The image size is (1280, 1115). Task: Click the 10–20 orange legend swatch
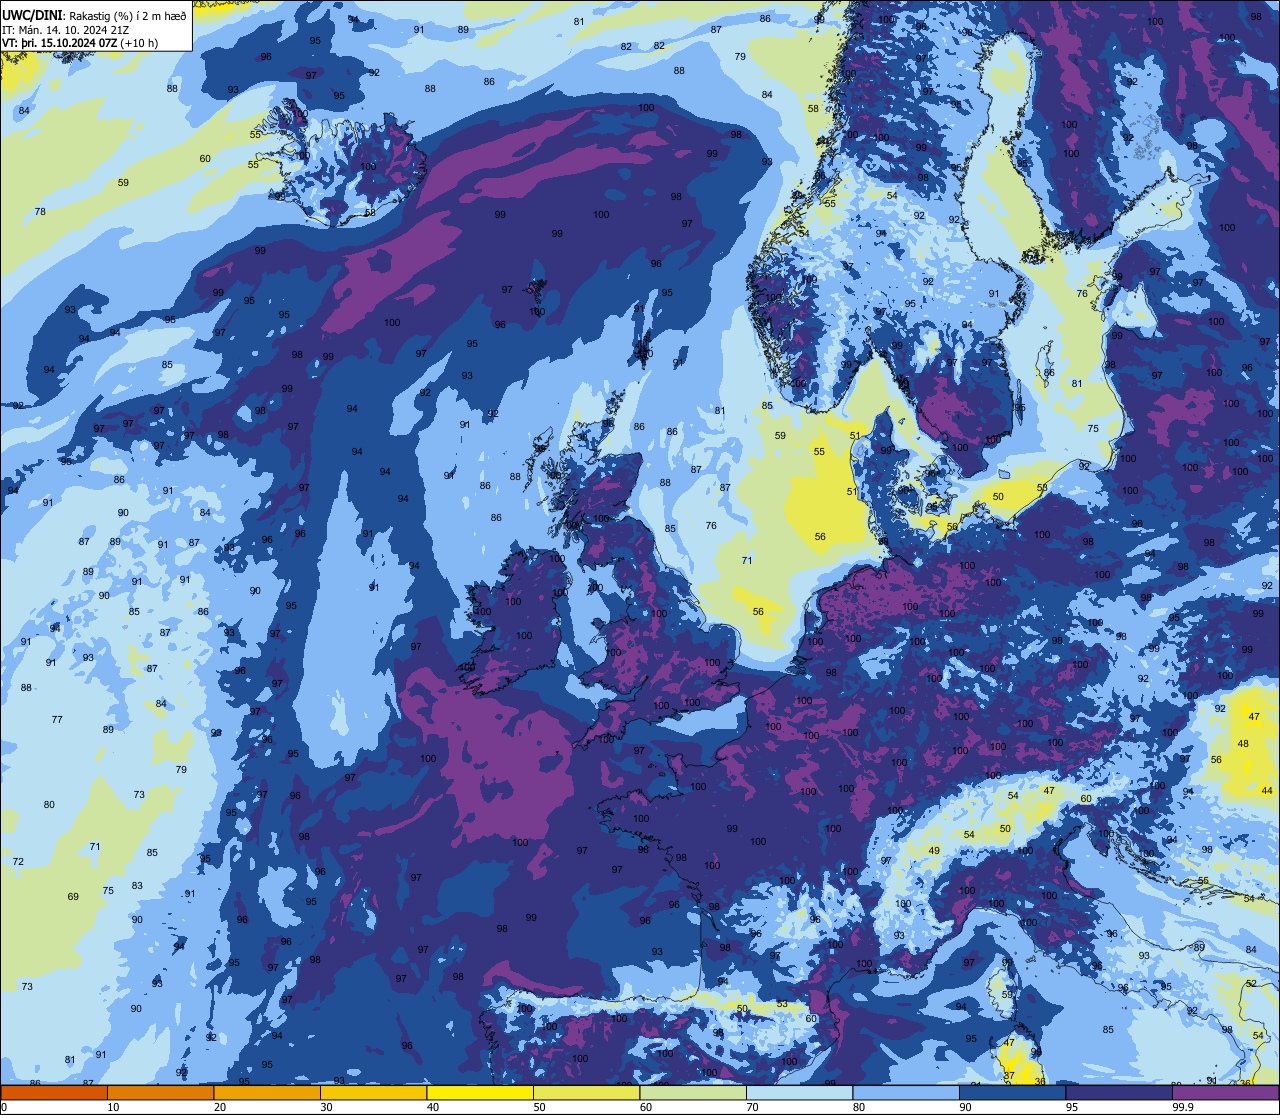160,1093
